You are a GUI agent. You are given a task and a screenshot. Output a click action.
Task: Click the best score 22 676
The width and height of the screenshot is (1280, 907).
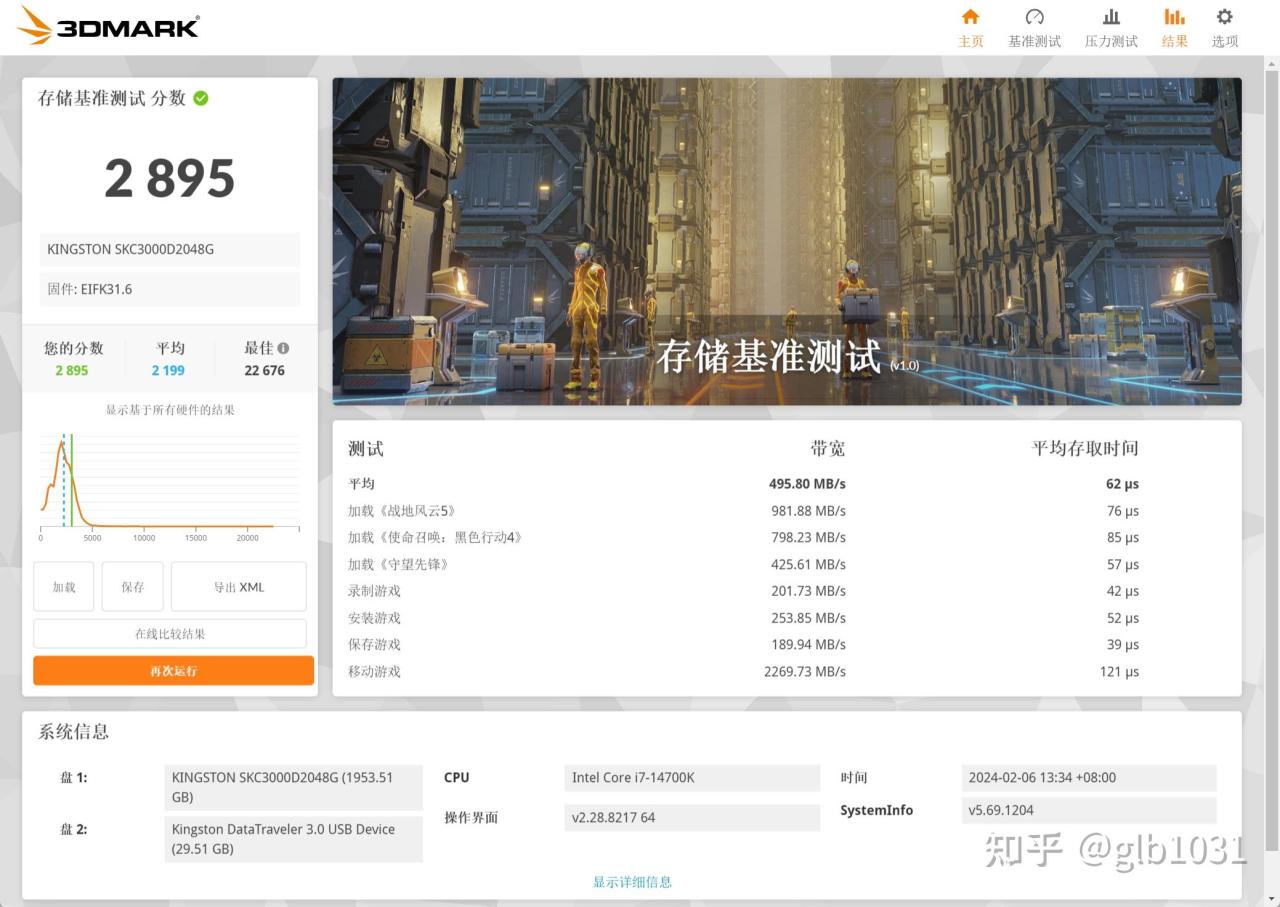click(265, 371)
